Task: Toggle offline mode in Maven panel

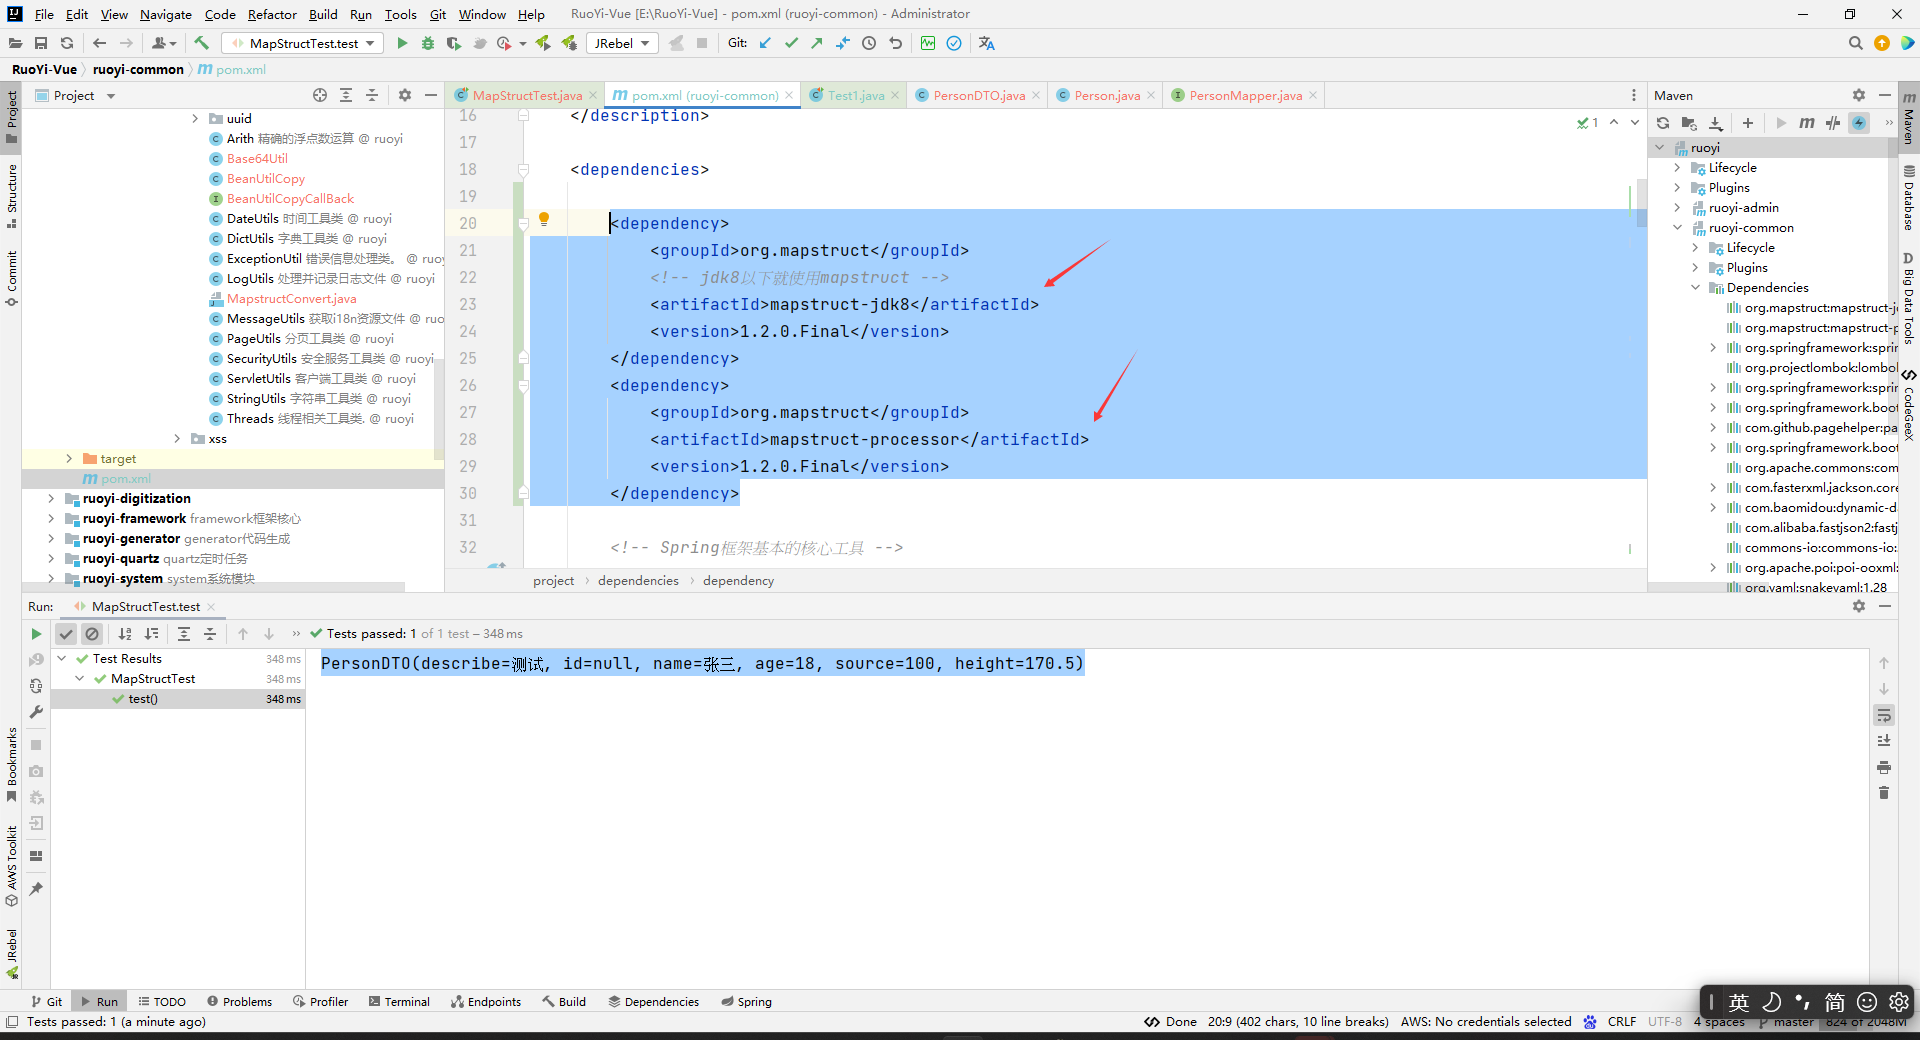Action: tap(1859, 122)
